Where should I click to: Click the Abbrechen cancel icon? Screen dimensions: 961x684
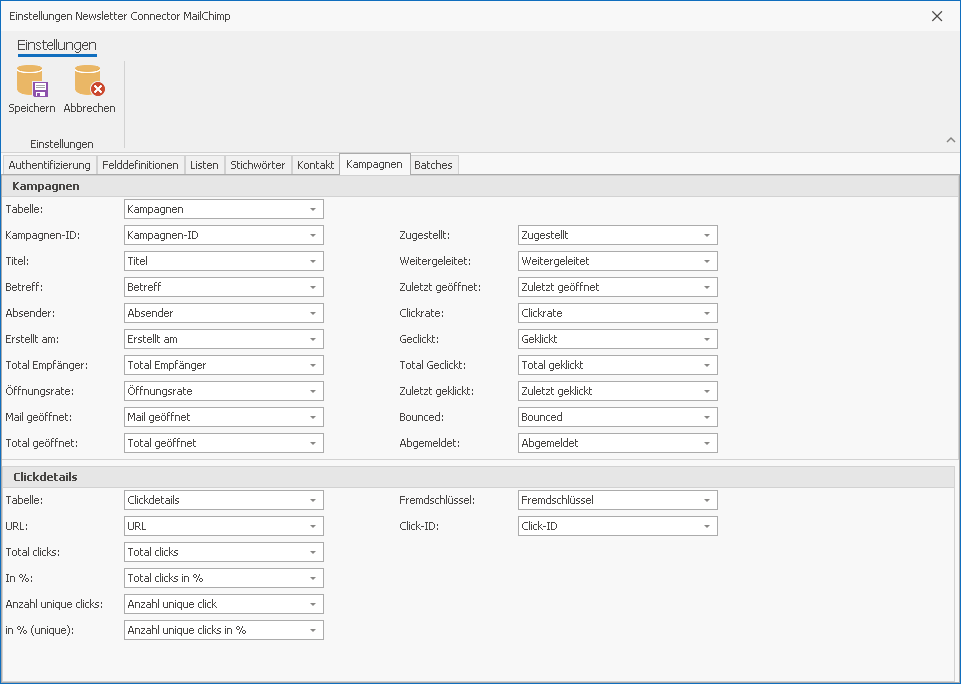pos(89,82)
